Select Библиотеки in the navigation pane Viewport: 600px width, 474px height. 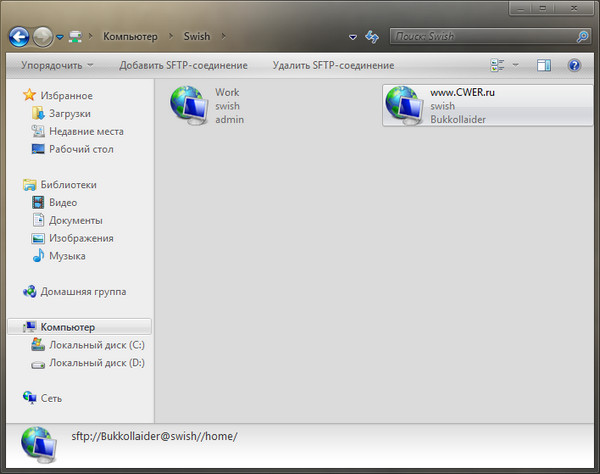(x=68, y=185)
